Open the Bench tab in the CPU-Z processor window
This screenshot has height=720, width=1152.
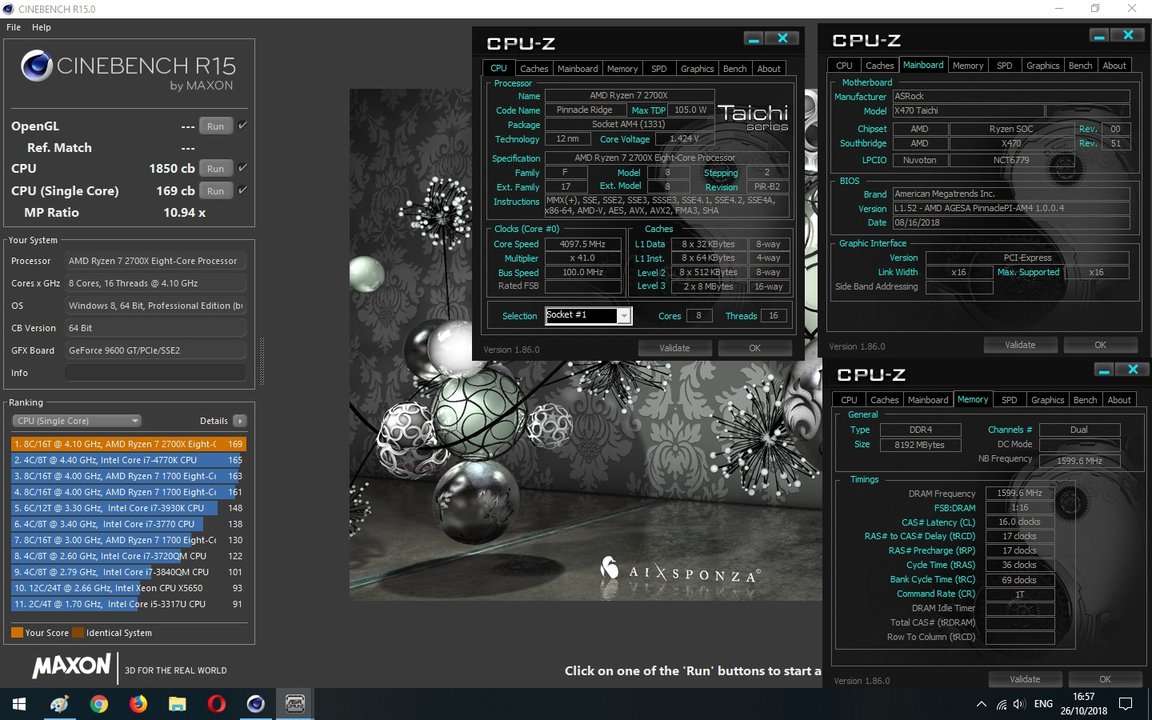[735, 68]
